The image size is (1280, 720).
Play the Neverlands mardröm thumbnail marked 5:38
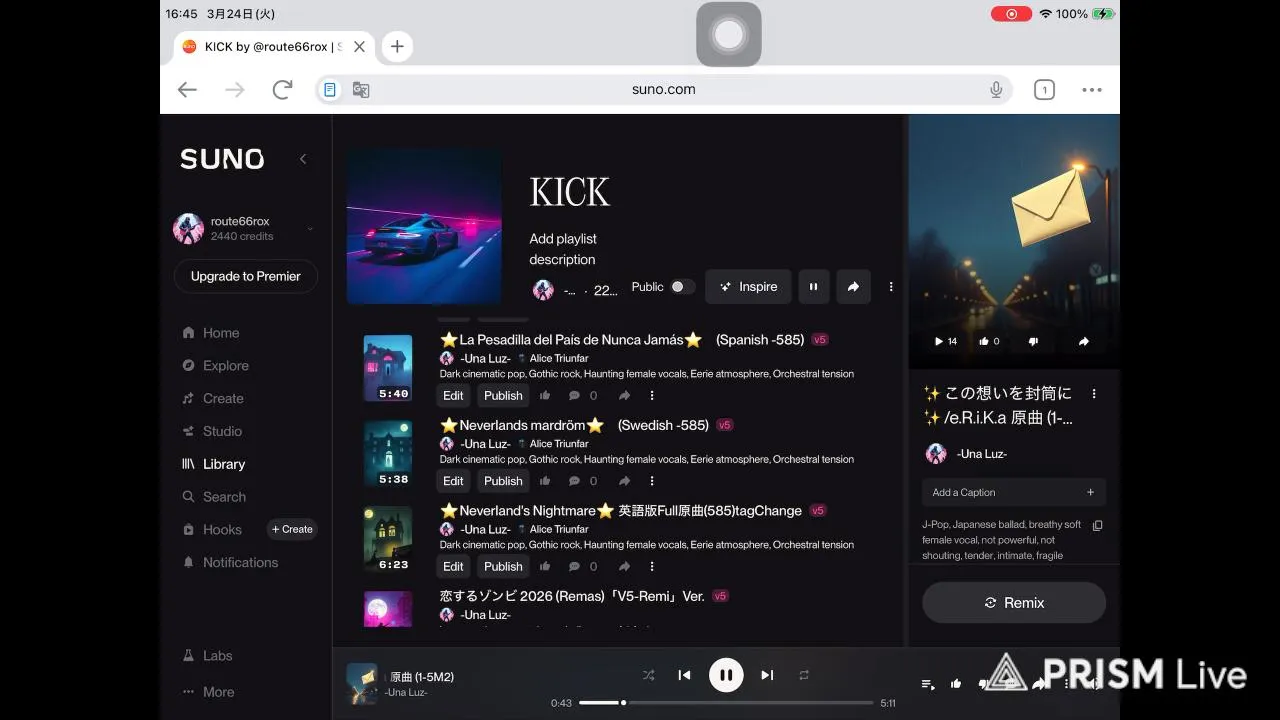388,454
